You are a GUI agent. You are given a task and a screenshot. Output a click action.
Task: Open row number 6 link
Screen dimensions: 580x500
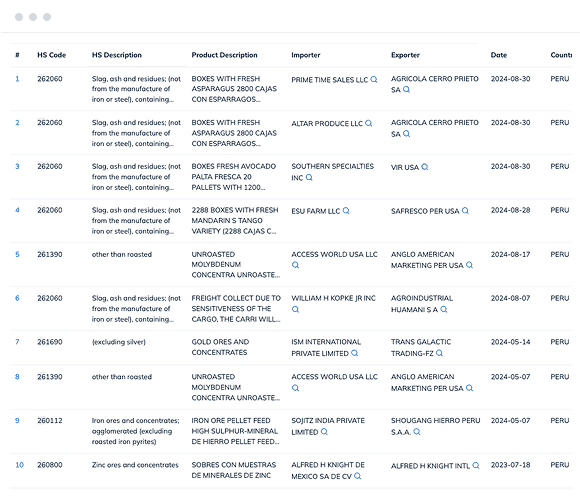click(17, 298)
